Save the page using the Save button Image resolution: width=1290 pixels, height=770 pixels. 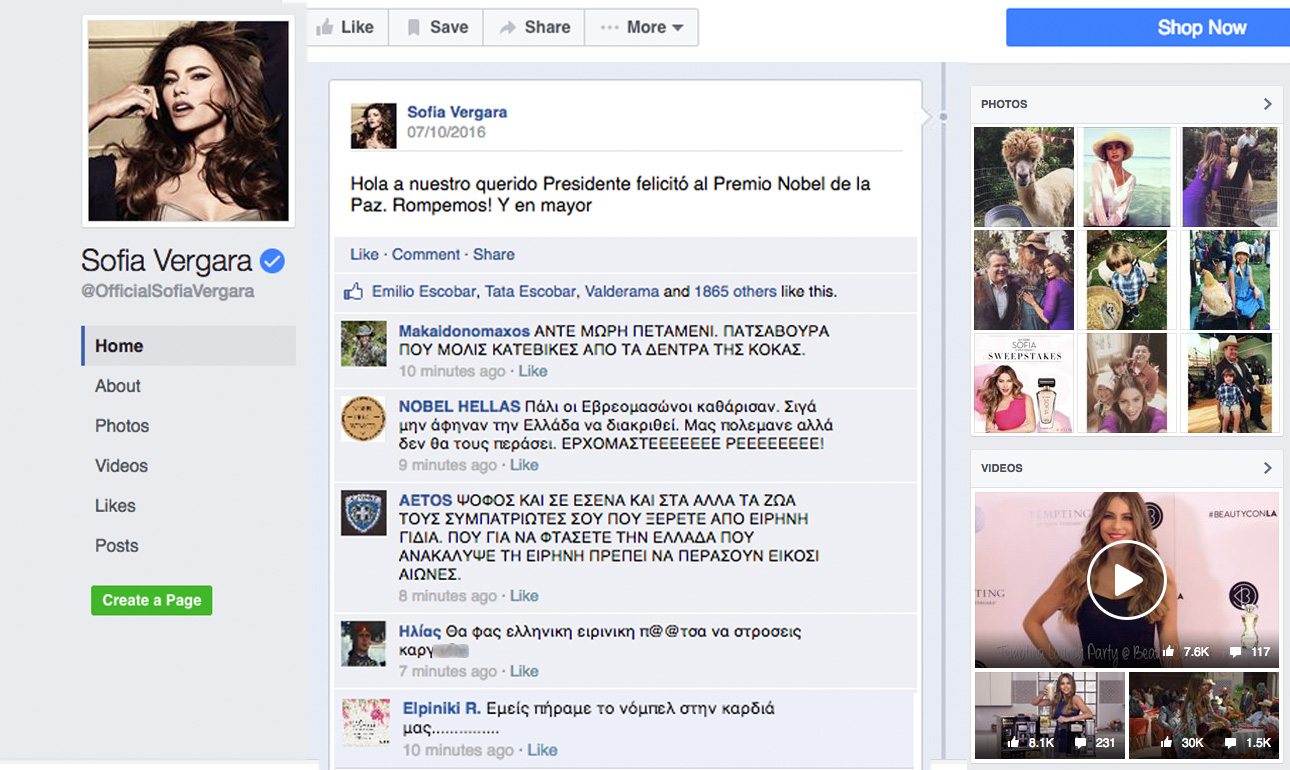[x=436, y=28]
